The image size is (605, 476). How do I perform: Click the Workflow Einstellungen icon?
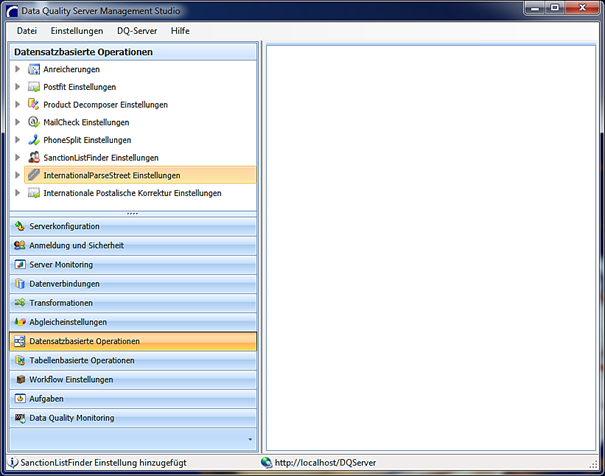[21, 380]
